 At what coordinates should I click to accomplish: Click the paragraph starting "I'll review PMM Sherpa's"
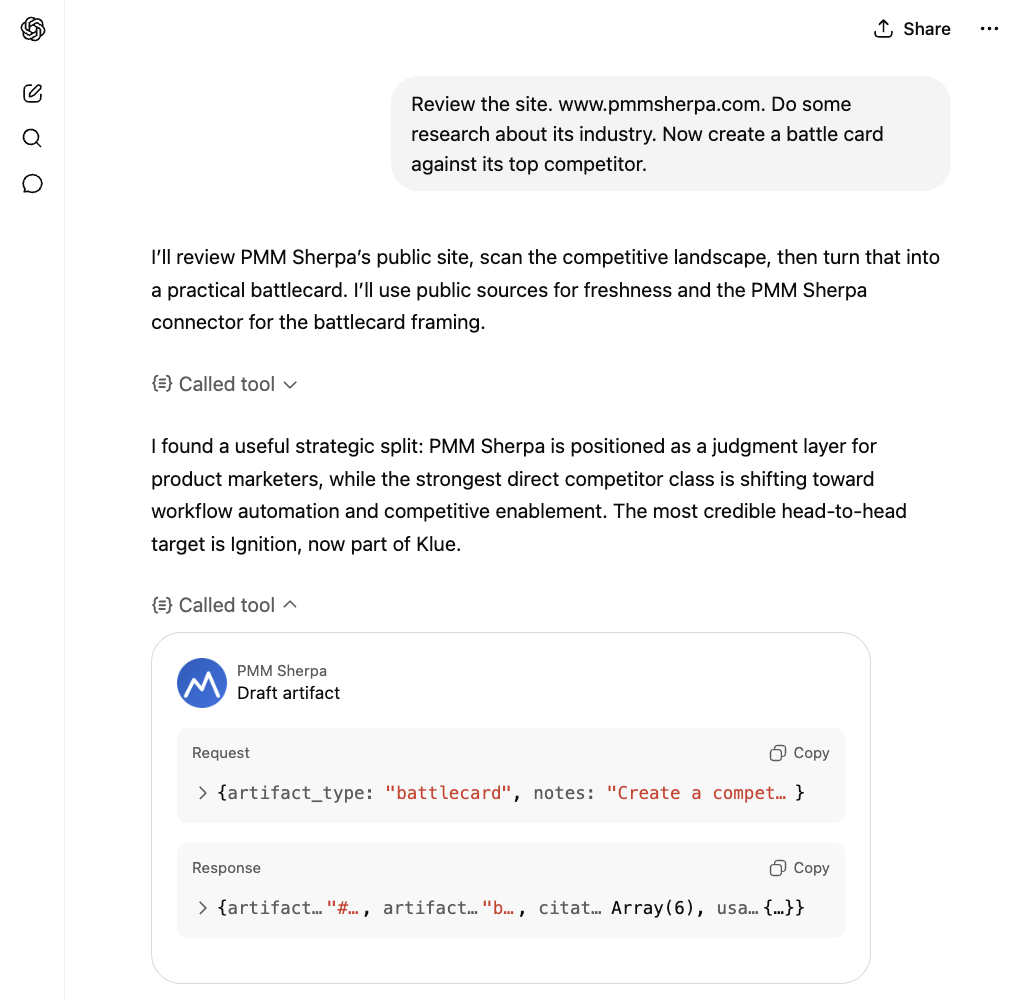pyautogui.click(x=545, y=290)
